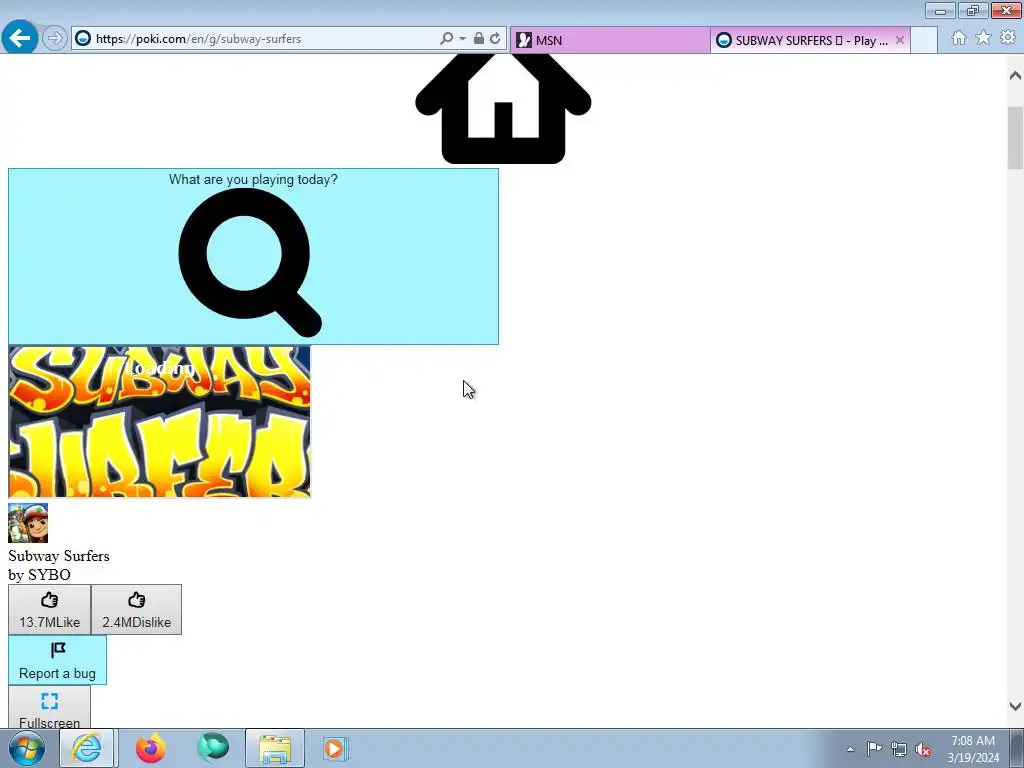Click the 2.4M Dislike button
Screen dimensions: 1024x768
[x=136, y=610]
